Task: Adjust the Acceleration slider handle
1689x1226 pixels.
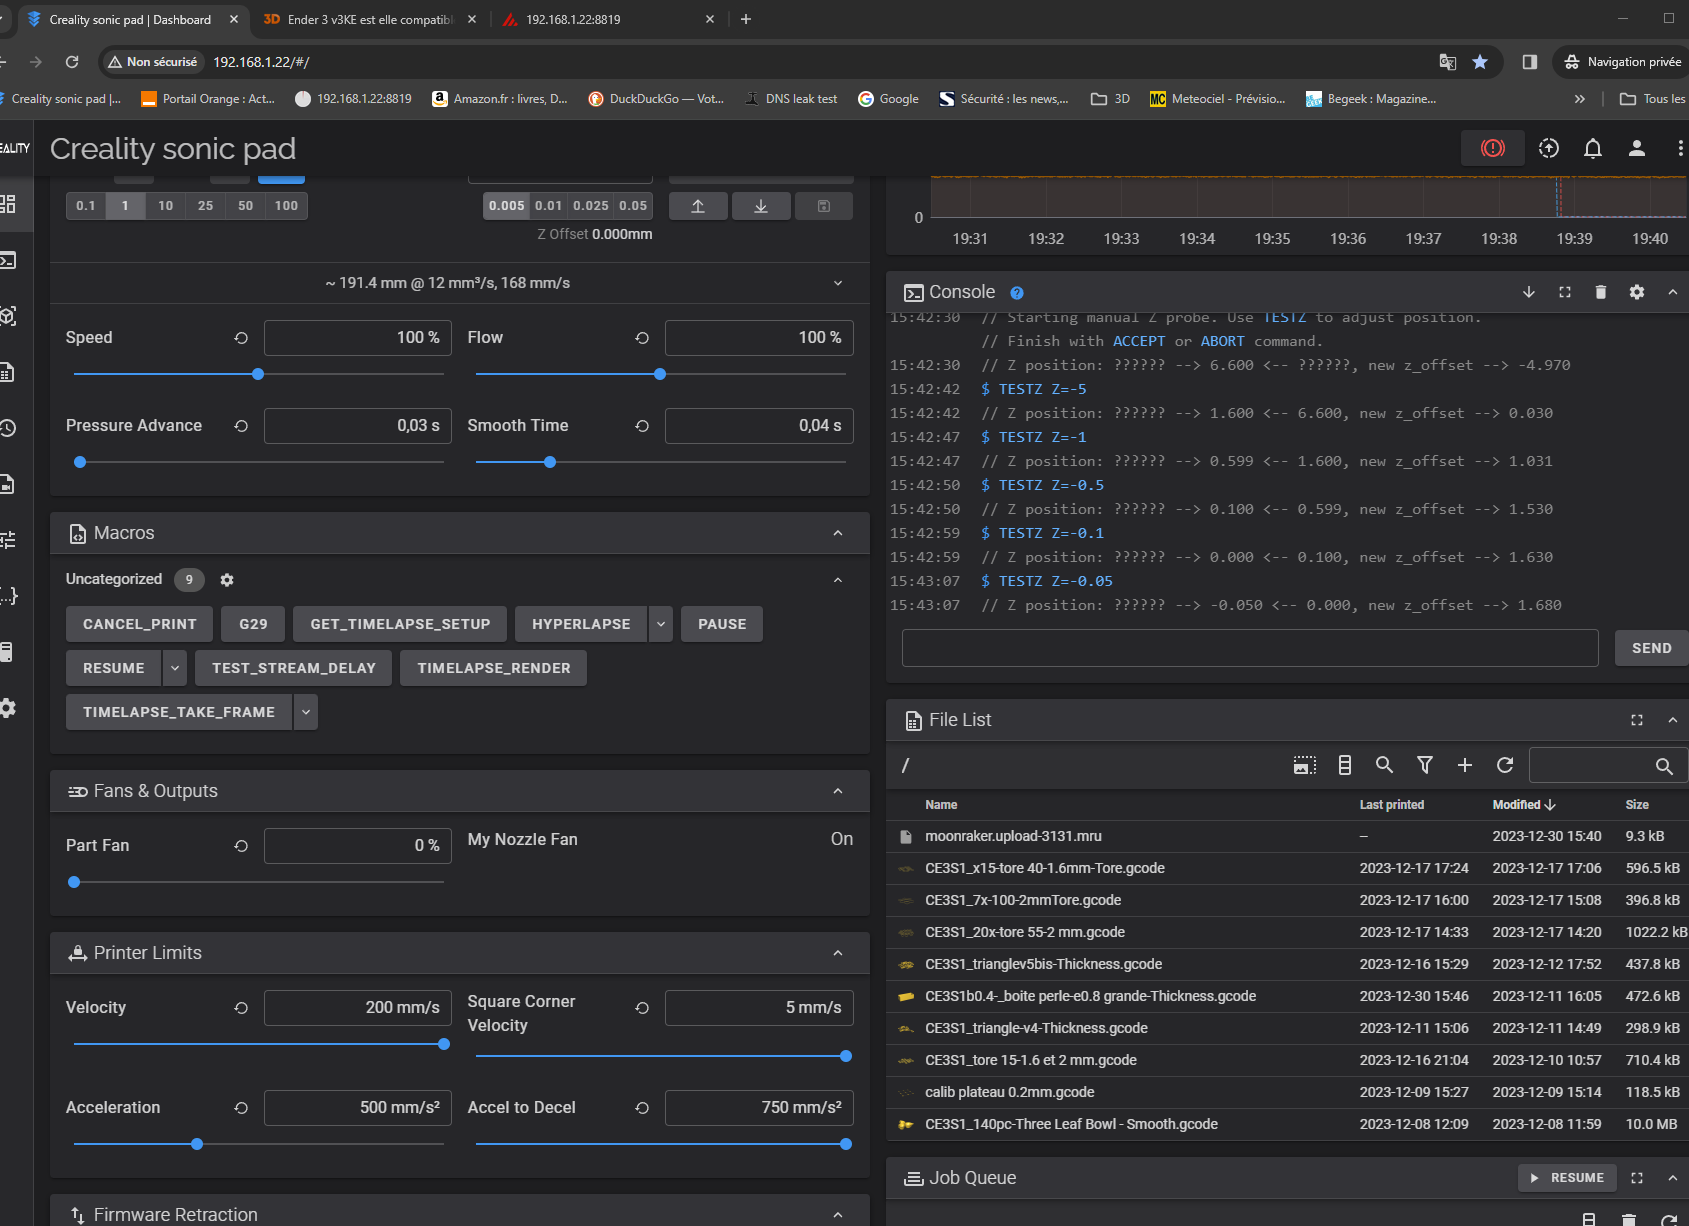Action: click(197, 1144)
